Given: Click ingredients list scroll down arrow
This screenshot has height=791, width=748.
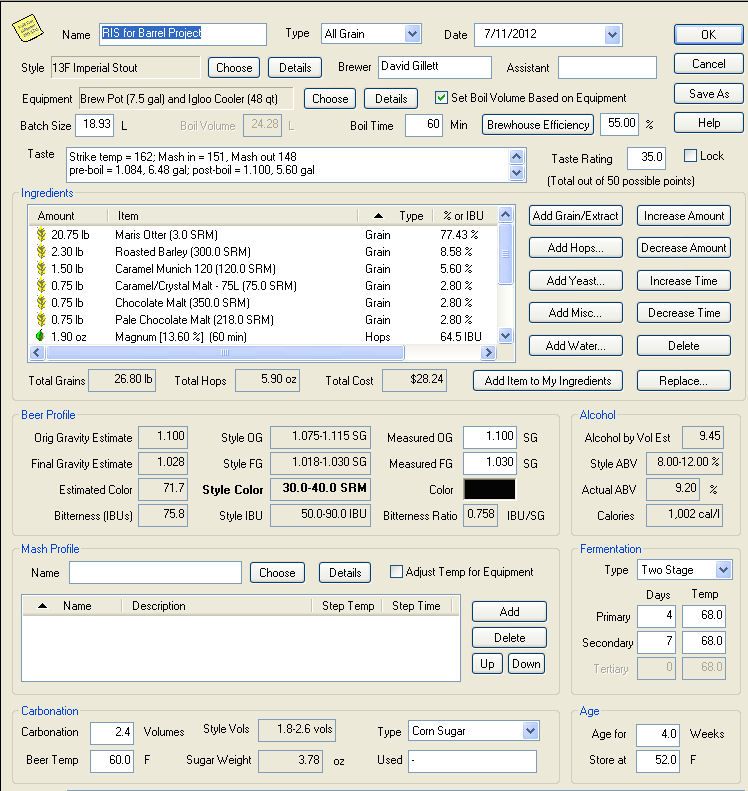Looking at the screenshot, I should (505, 335).
